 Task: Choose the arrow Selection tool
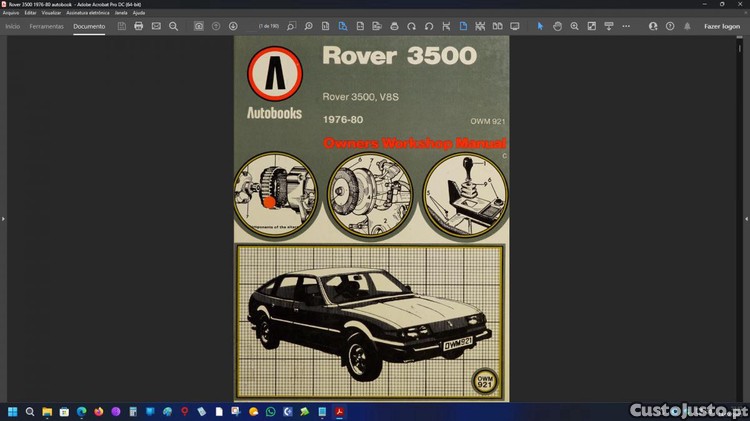(x=540, y=26)
